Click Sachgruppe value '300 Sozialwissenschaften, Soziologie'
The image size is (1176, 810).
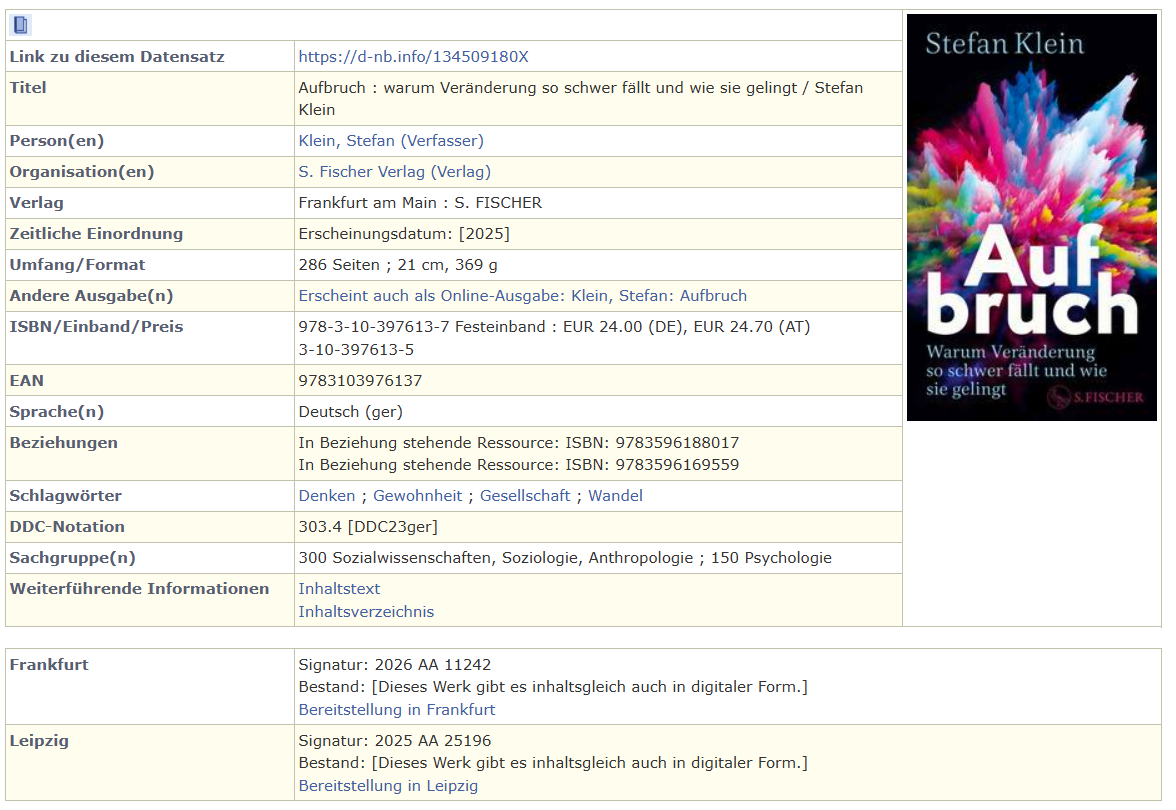click(565, 558)
